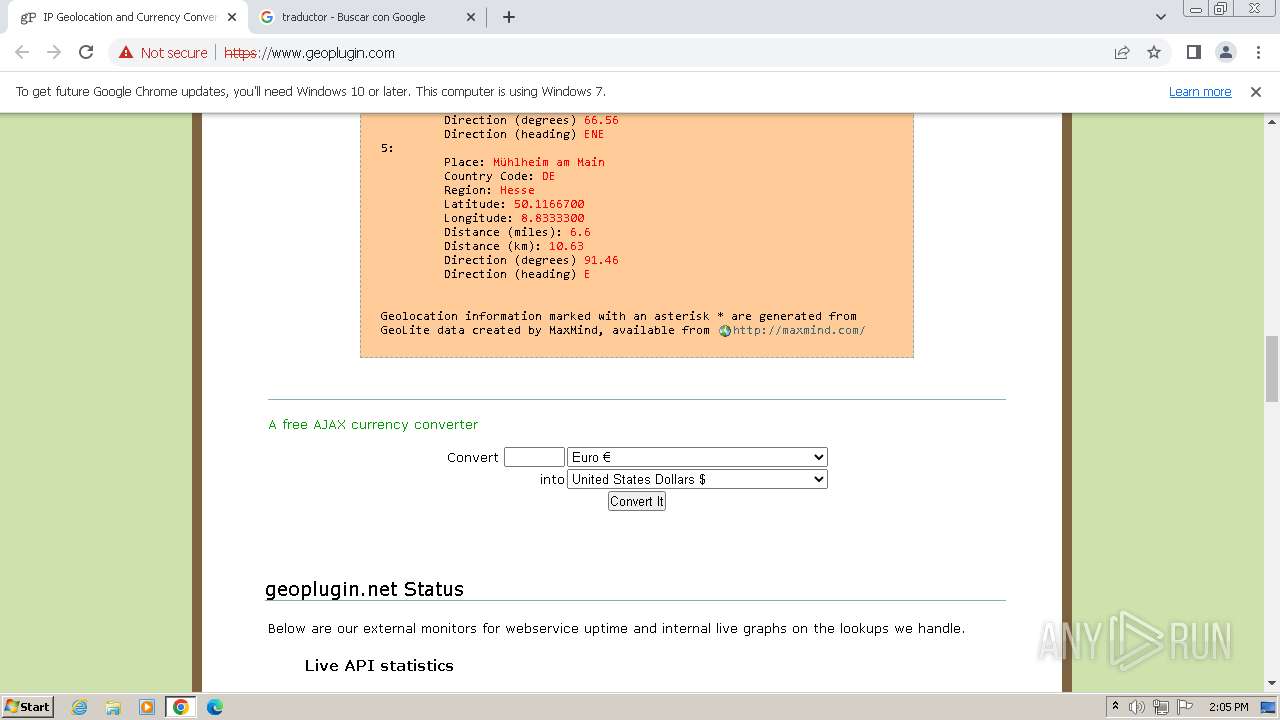1280x720 pixels.
Task: Focus the Convert amount field
Action: point(534,457)
